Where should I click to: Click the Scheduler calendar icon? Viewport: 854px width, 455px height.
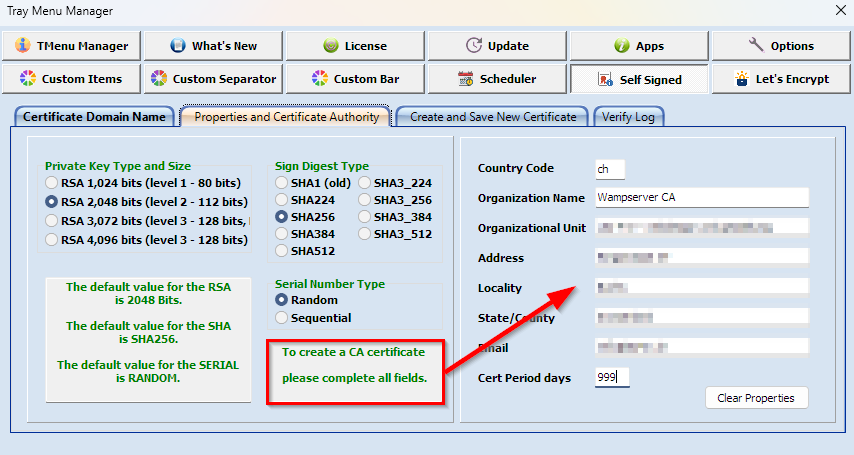(x=465, y=79)
